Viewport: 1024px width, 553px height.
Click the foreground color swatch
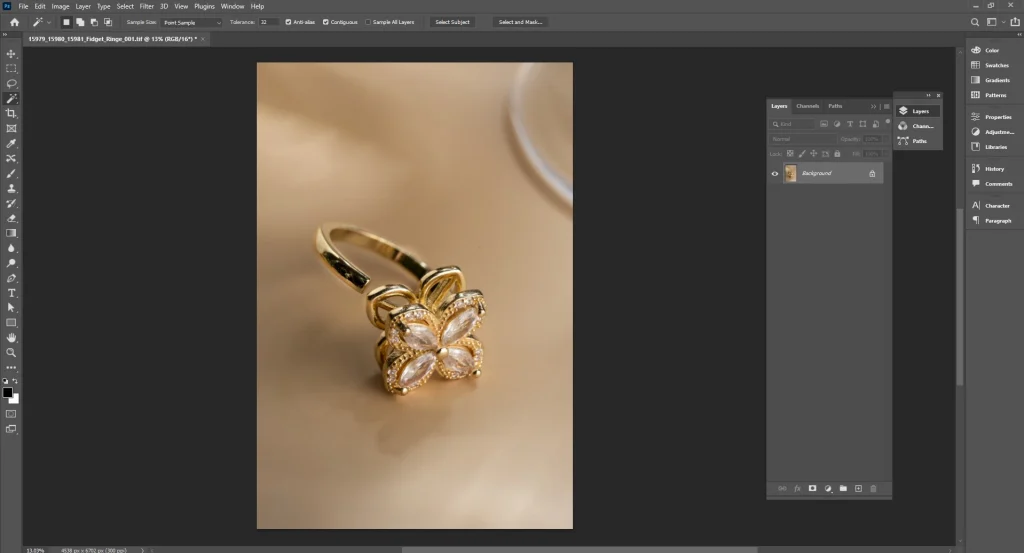coord(8,392)
